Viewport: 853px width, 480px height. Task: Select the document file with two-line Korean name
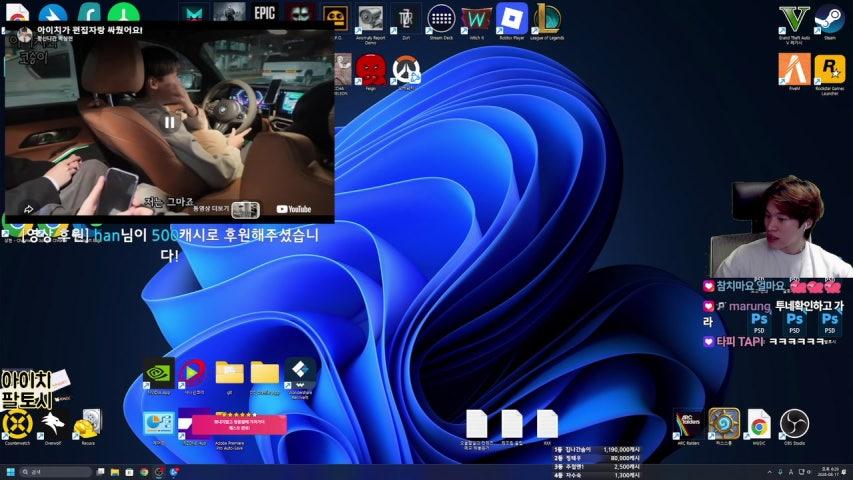point(477,426)
